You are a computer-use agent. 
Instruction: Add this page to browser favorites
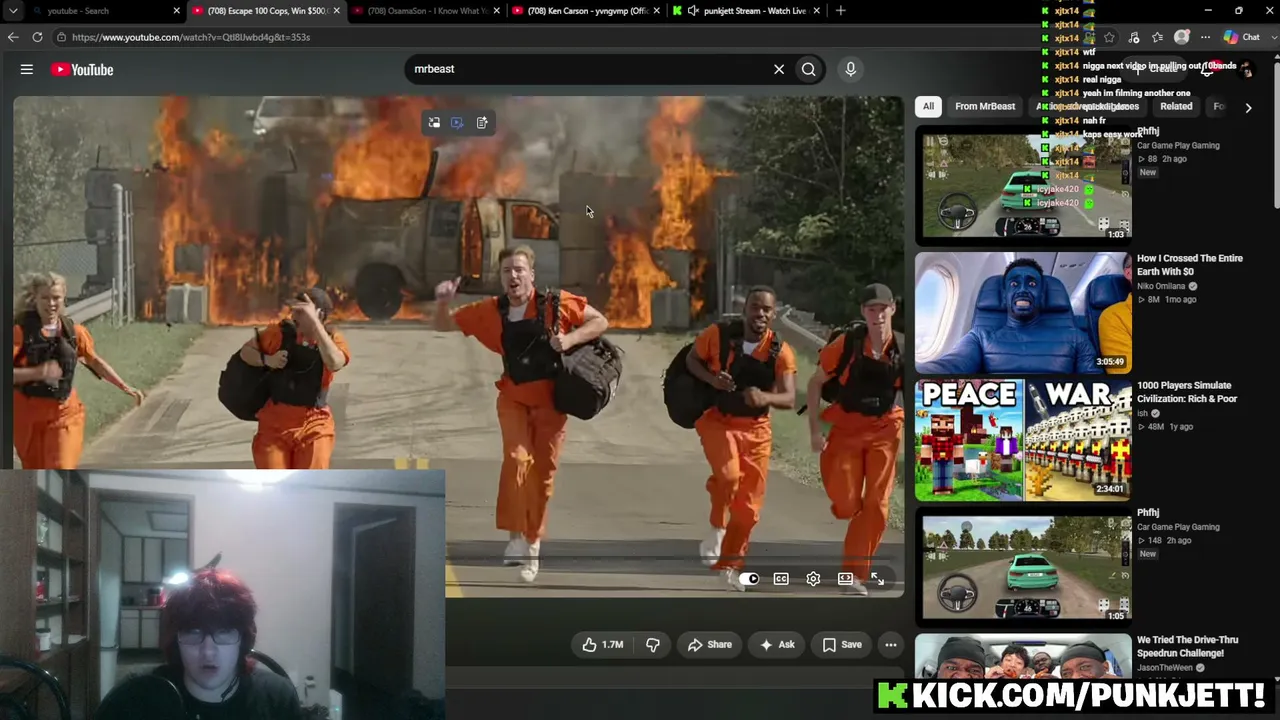click(1109, 37)
